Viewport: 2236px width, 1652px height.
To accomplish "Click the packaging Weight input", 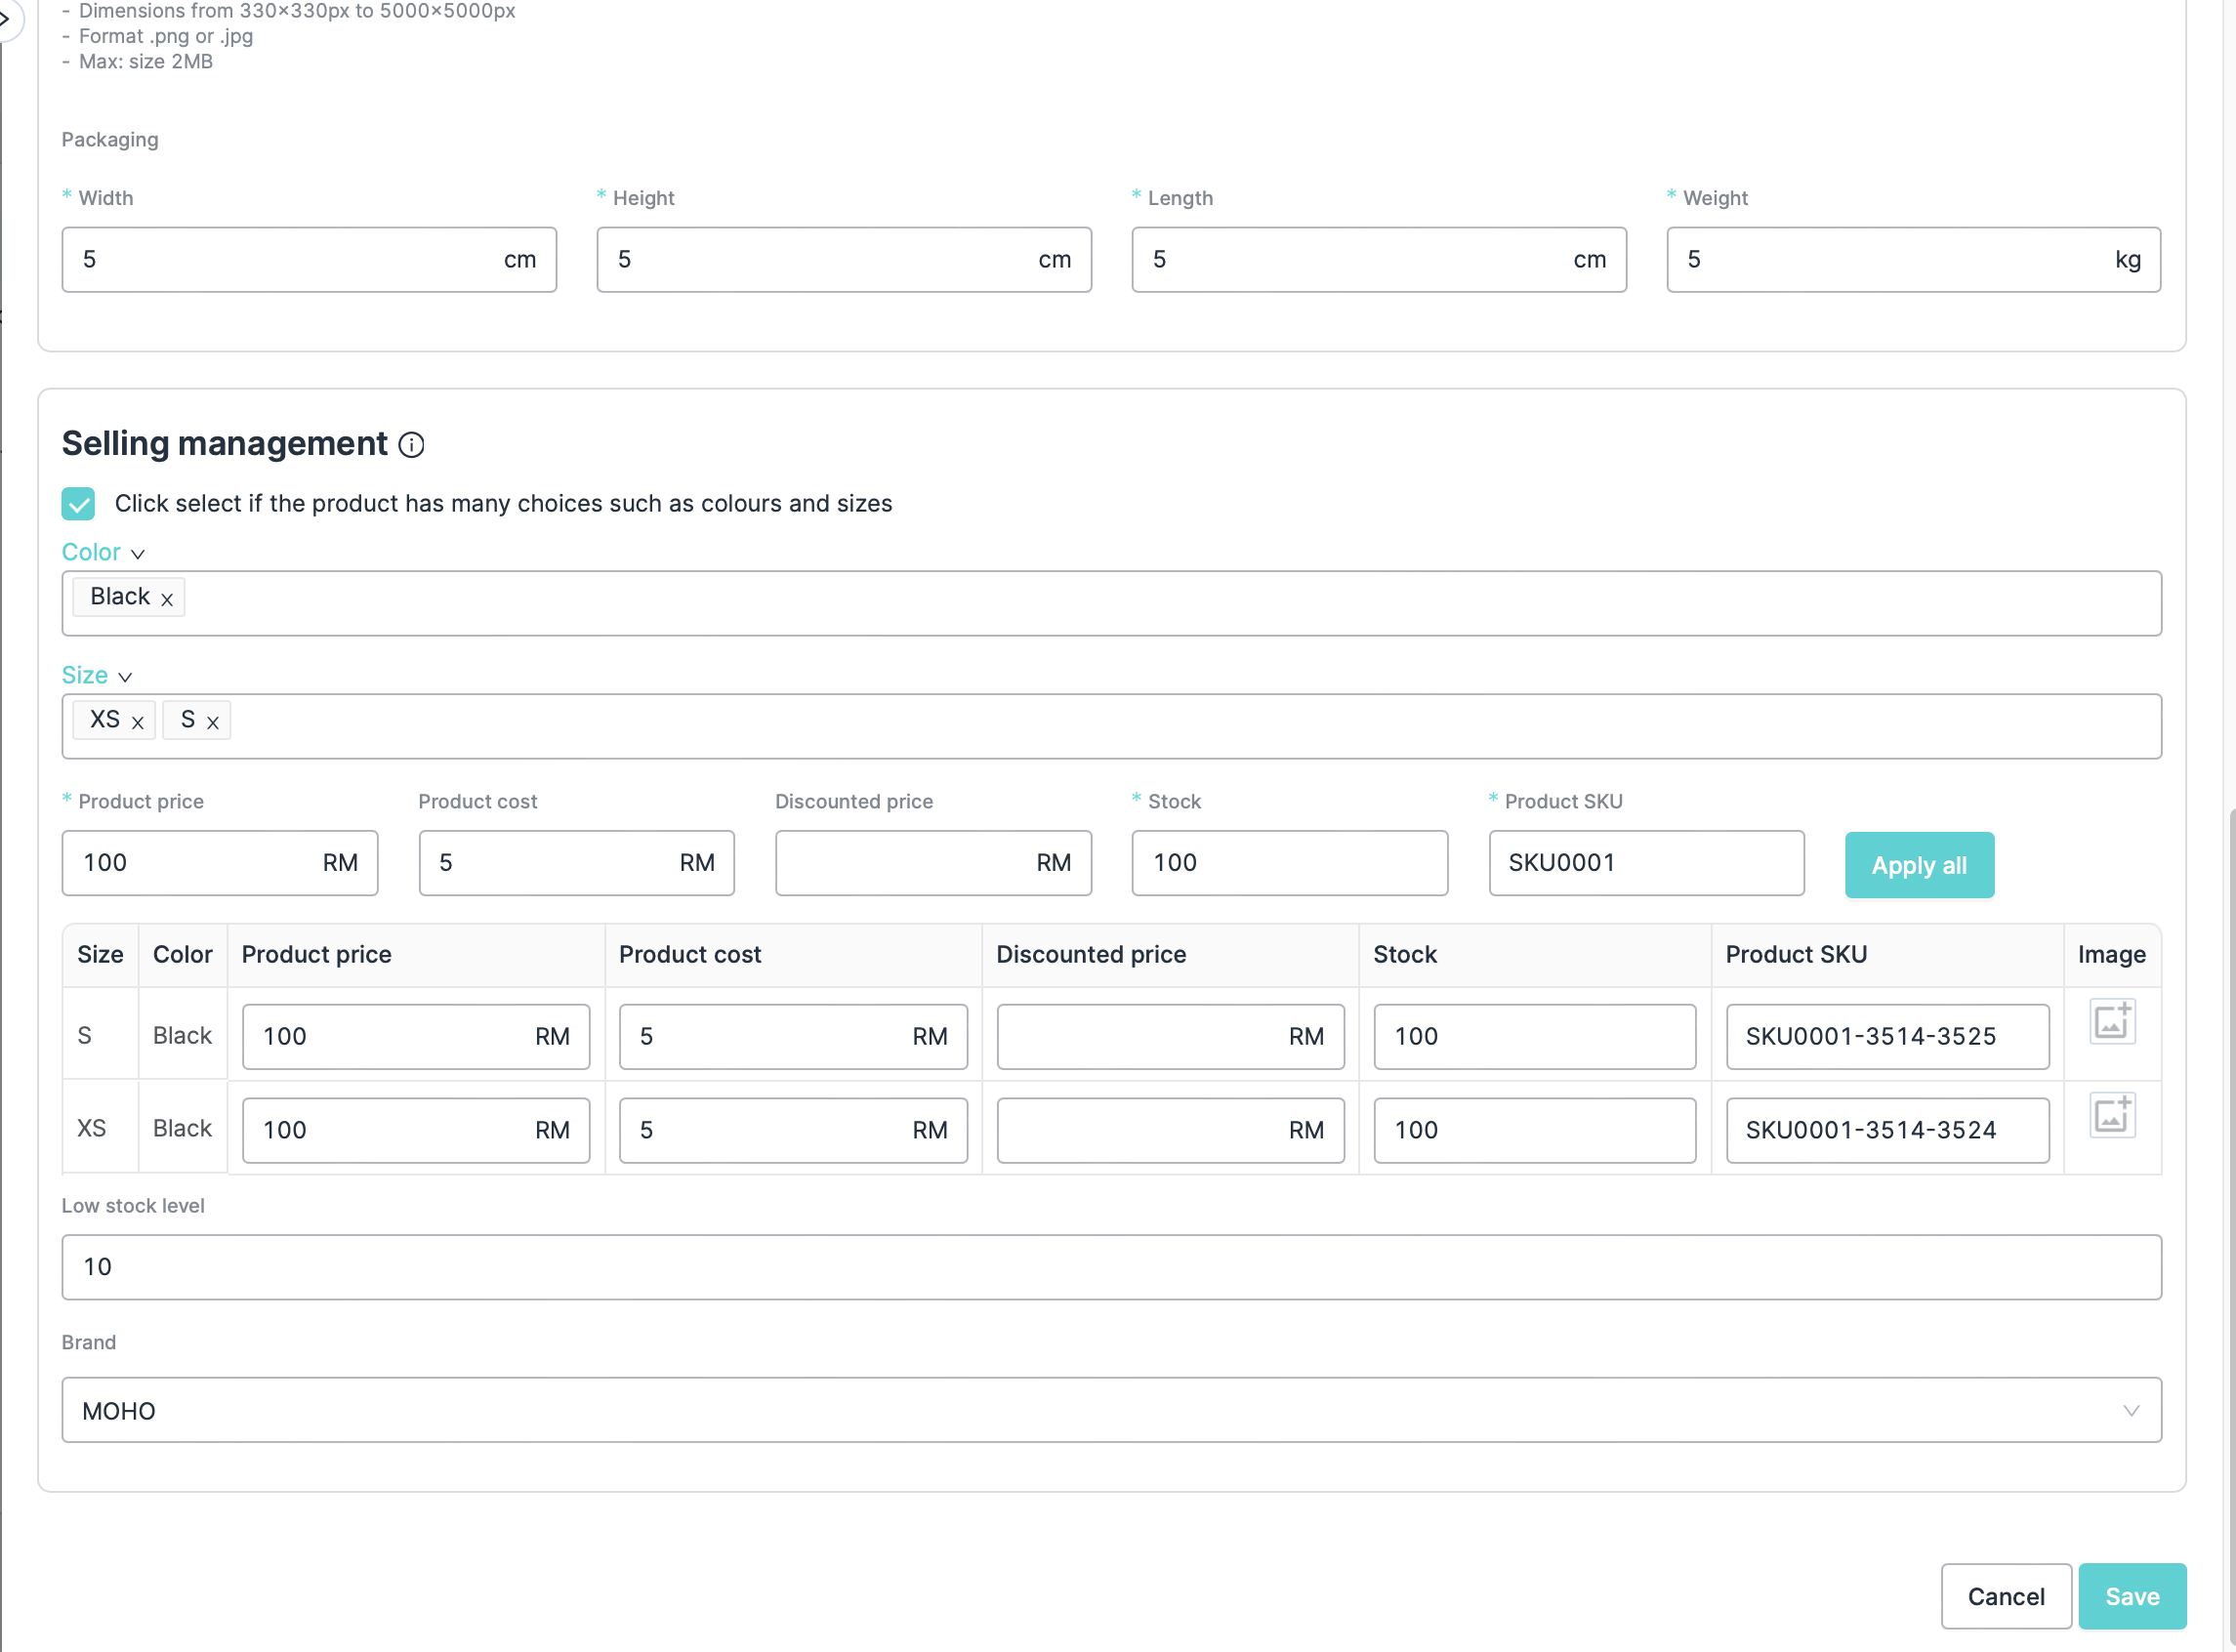I will [x=1890, y=260].
